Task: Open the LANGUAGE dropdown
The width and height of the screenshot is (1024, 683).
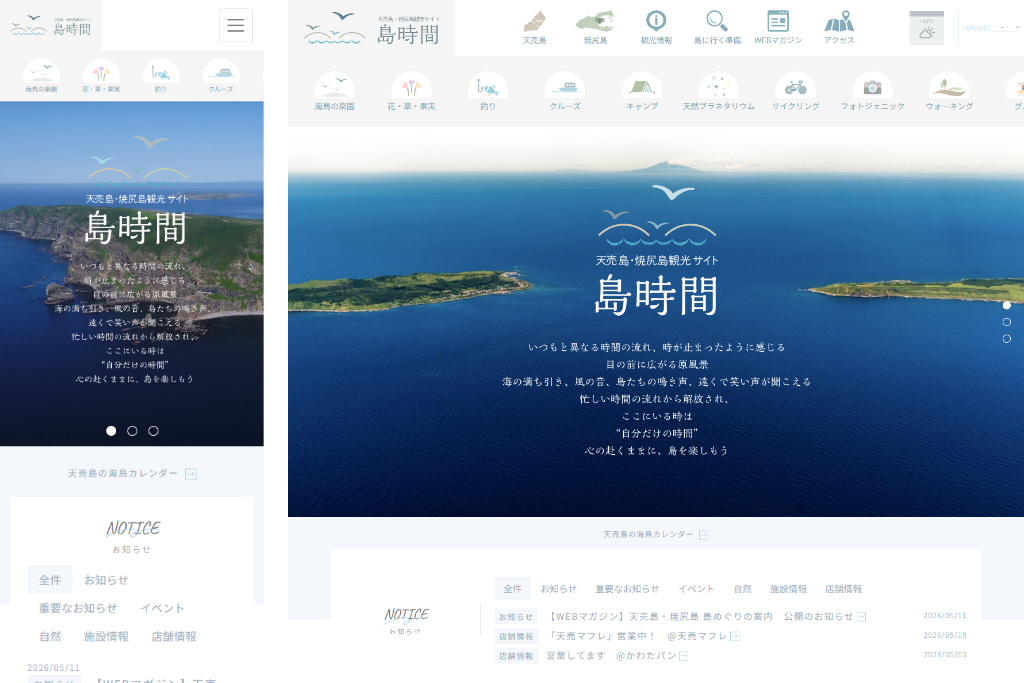Action: [x=990, y=28]
